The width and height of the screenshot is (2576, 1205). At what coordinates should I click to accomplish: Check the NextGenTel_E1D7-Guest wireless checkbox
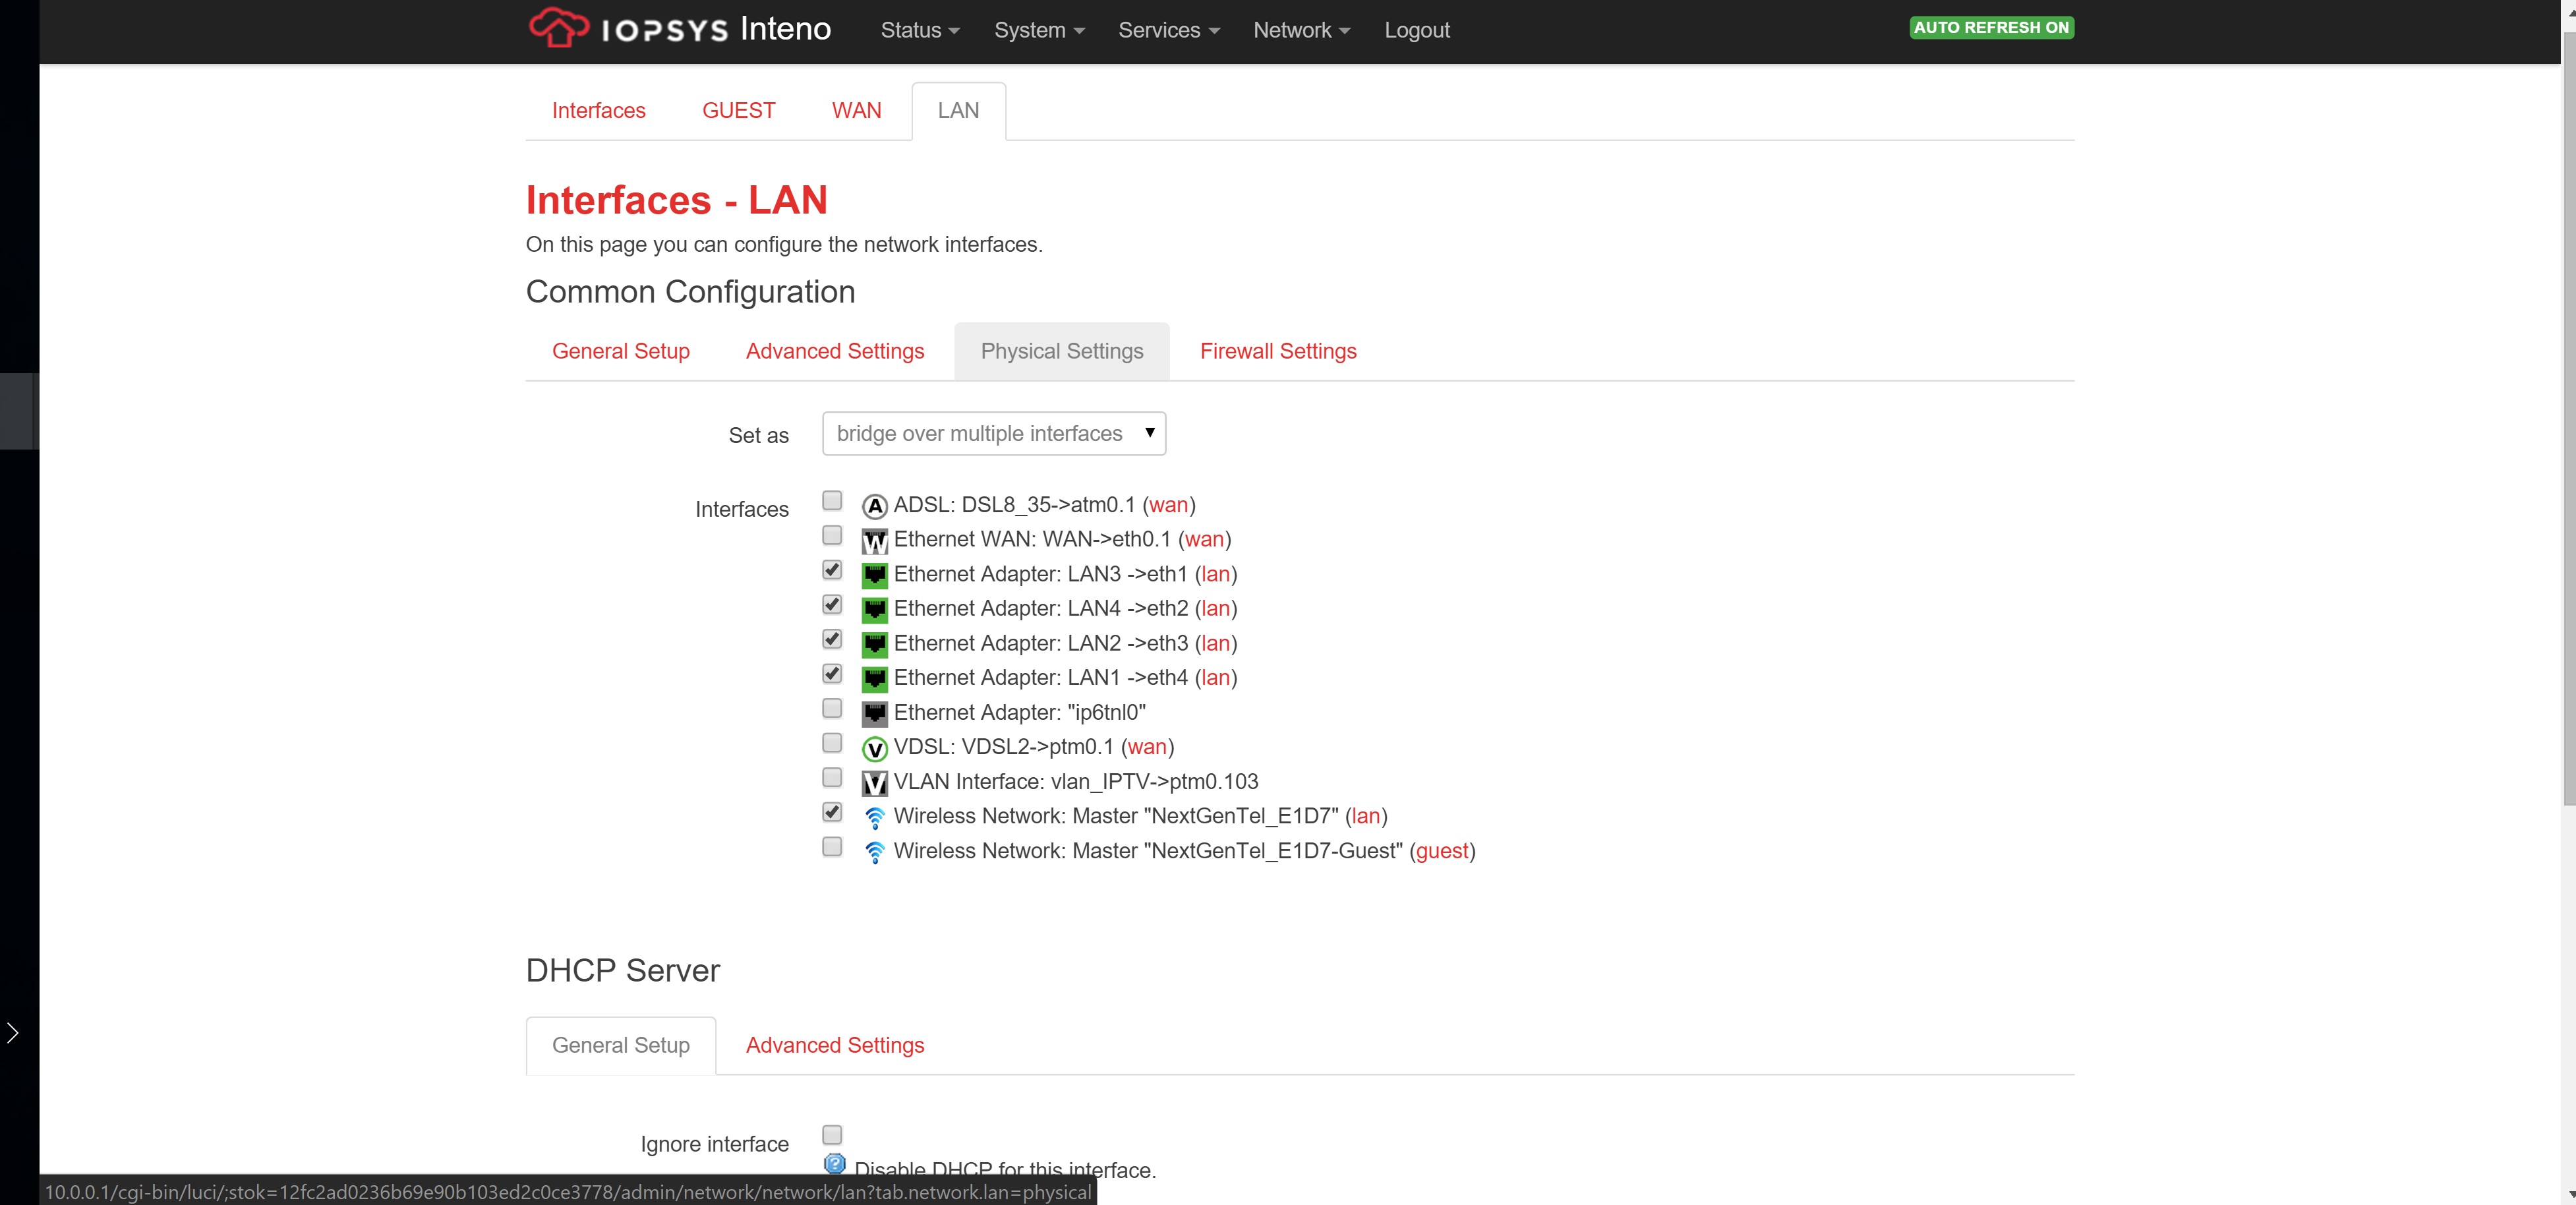[x=831, y=846]
